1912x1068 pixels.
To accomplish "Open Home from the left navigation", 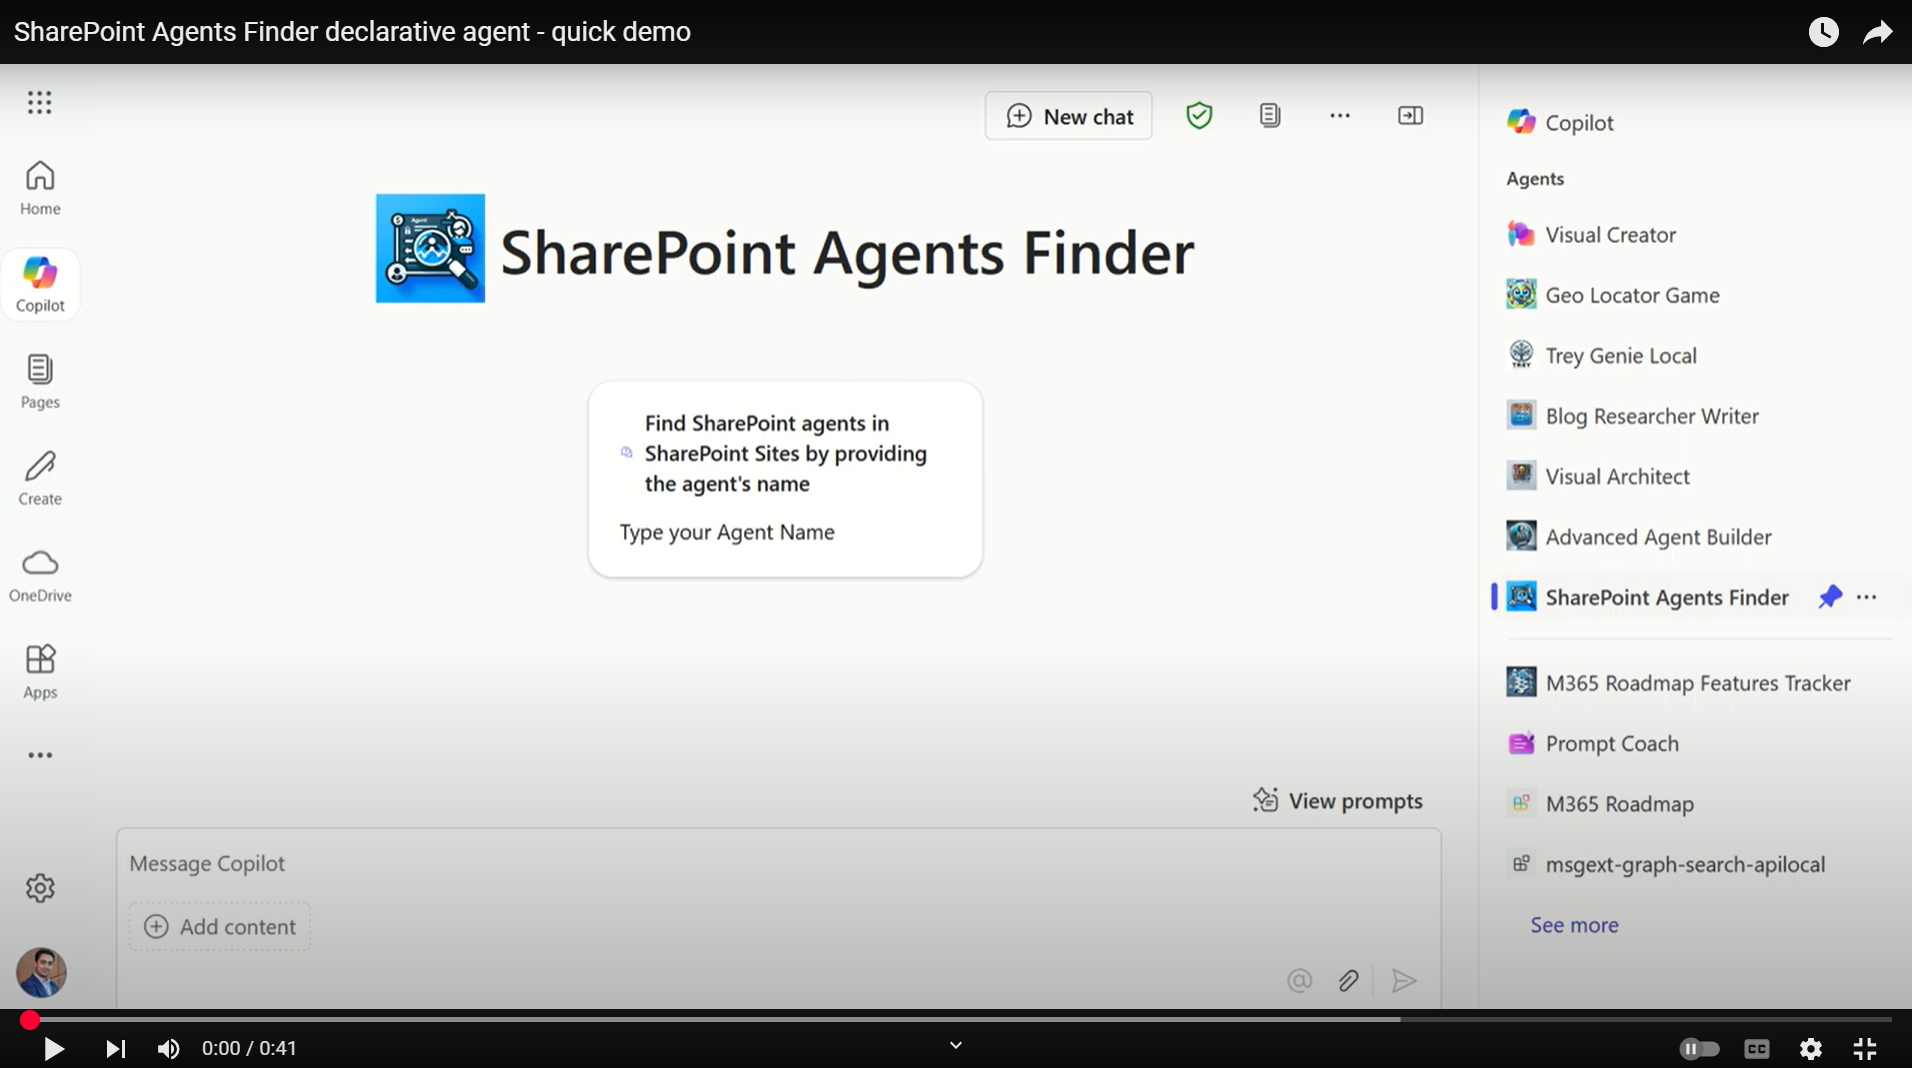I will tap(40, 186).
